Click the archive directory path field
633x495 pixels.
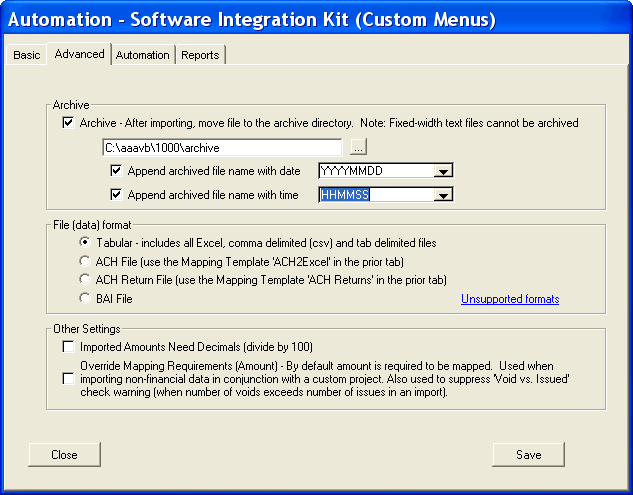(222, 147)
